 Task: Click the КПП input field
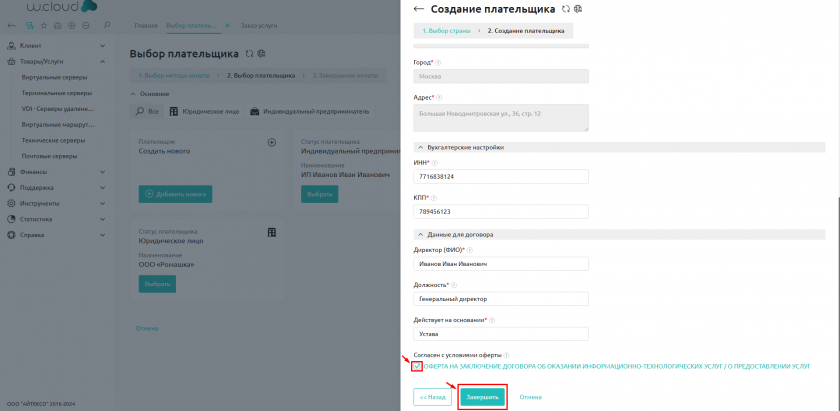pyautogui.click(x=500, y=212)
